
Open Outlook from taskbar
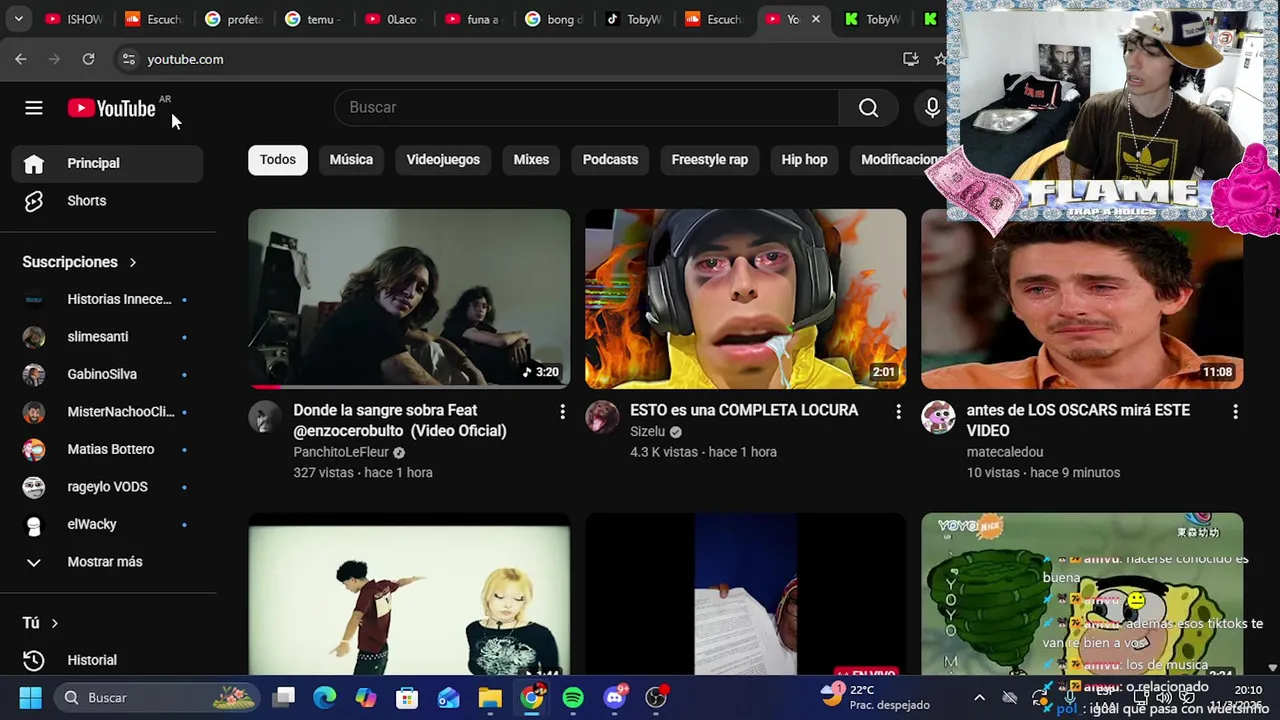[x=448, y=697]
